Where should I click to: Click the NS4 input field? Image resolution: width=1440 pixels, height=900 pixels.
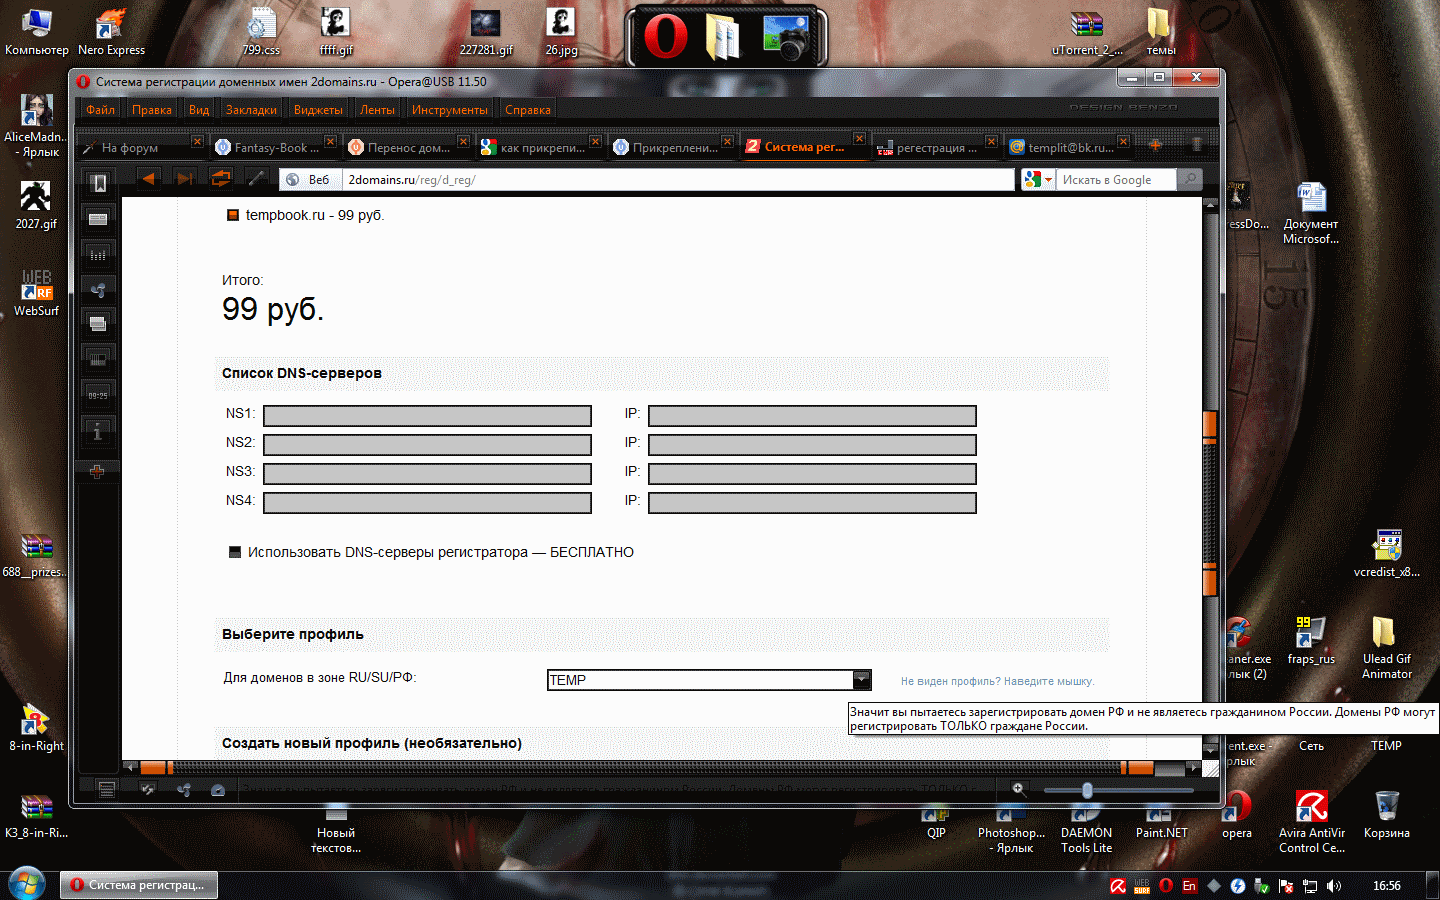click(x=427, y=502)
